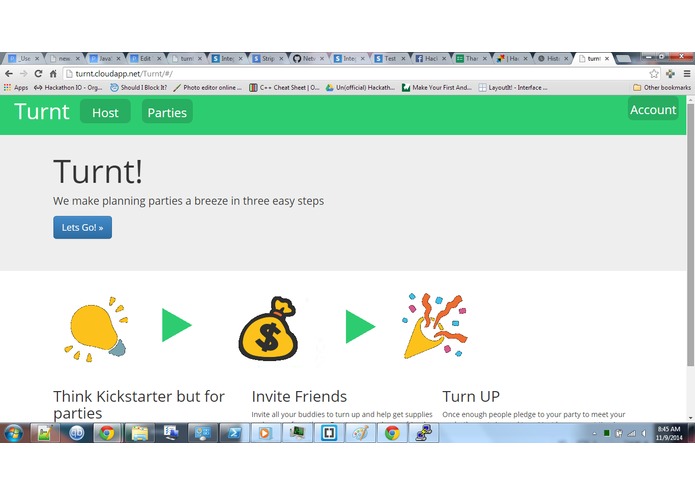Click the light bulb idea image
Image resolution: width=695 pixels, height=494 pixels.
[x=96, y=329]
